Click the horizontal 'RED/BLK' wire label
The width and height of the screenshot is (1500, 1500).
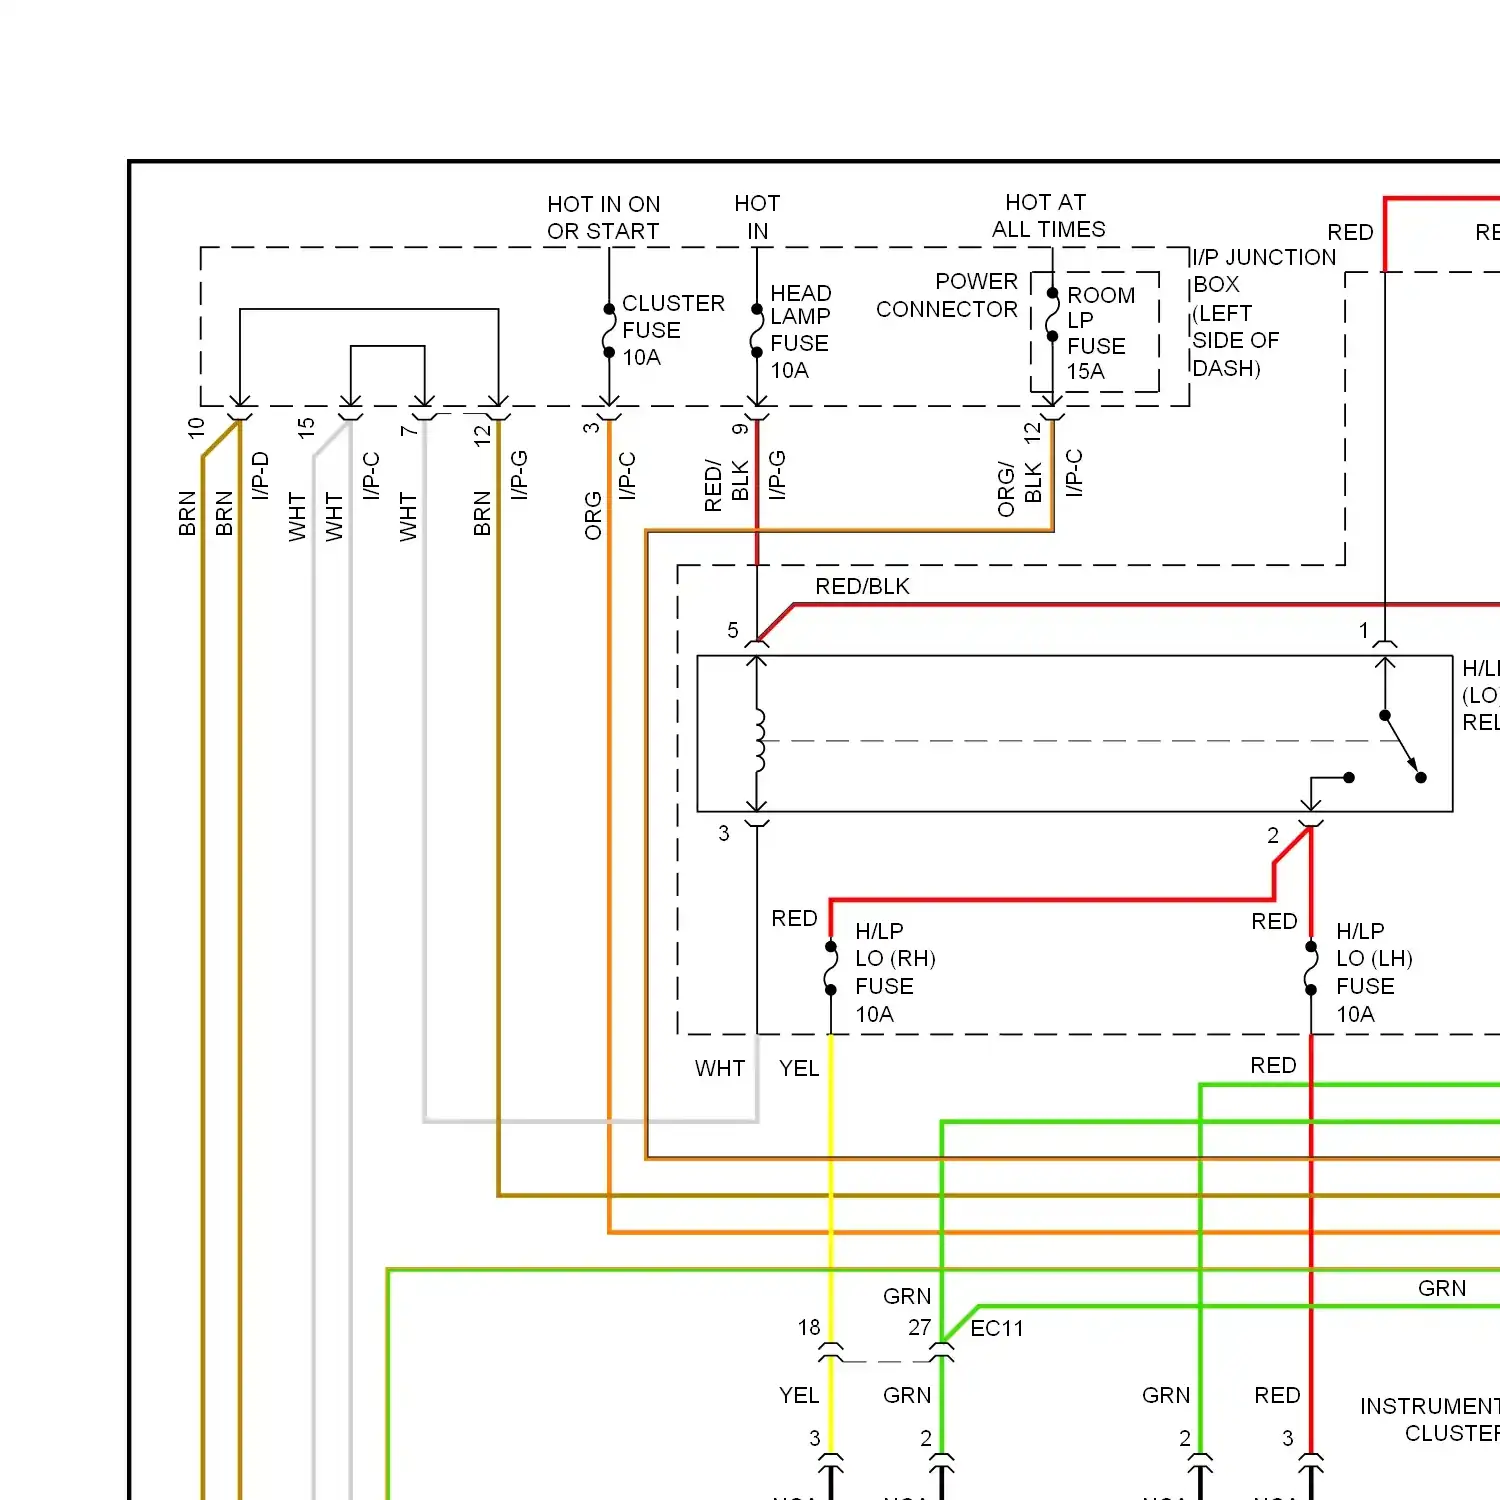point(862,586)
